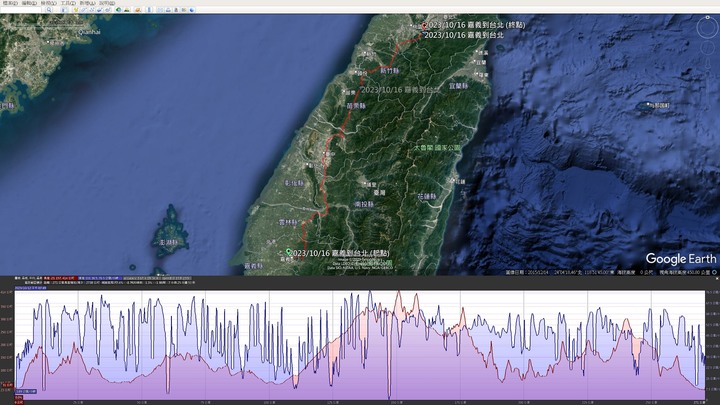Viewport: 720px width, 405px height.
Task: Click the 南投縣 map label
Action: coord(364,204)
